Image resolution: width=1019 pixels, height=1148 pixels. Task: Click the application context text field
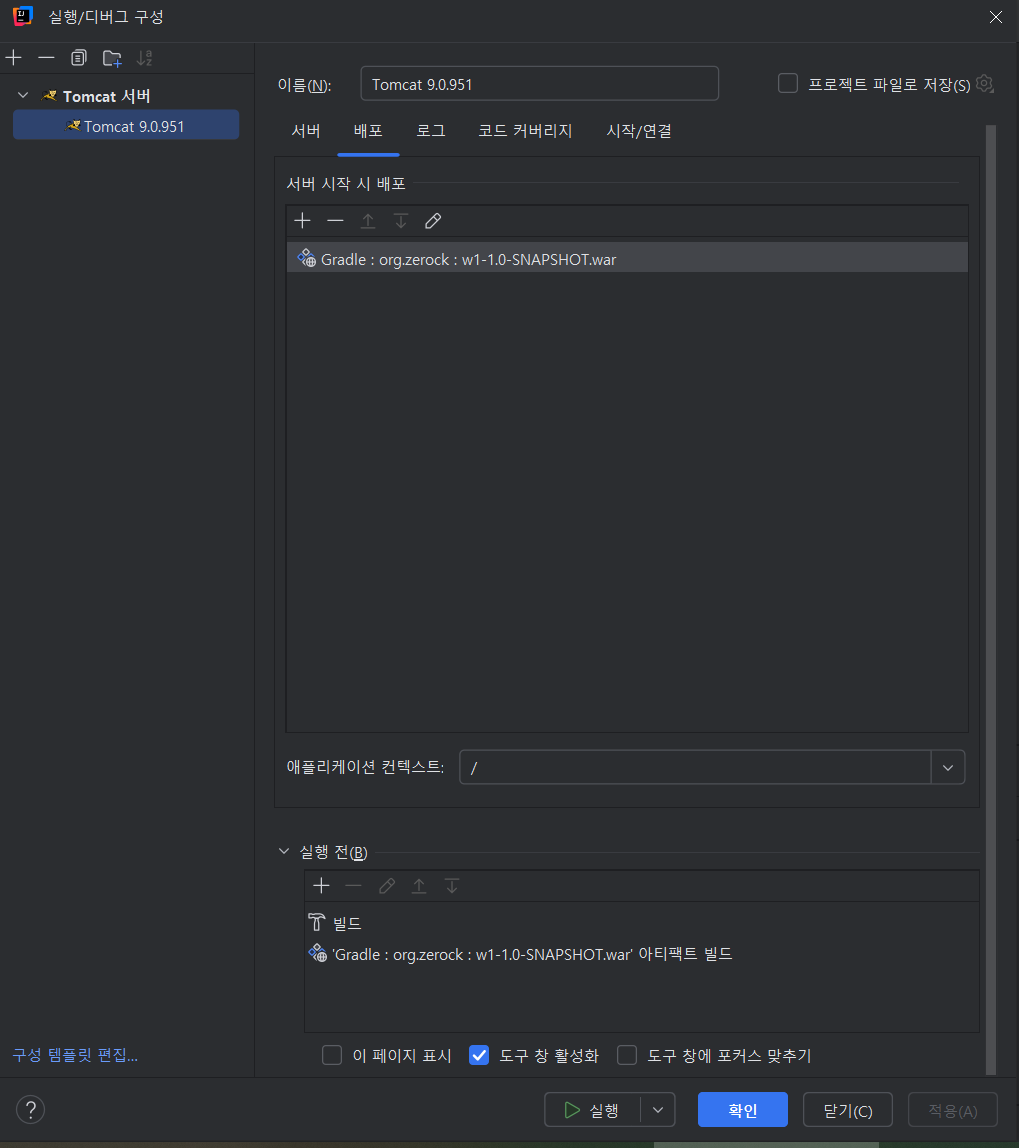(695, 767)
